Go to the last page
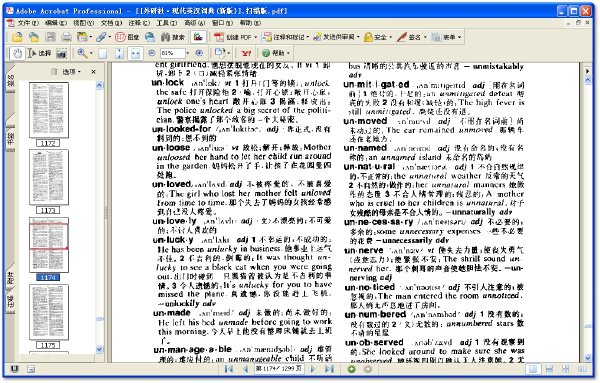Screen dimensions: 600x383 point(329,369)
